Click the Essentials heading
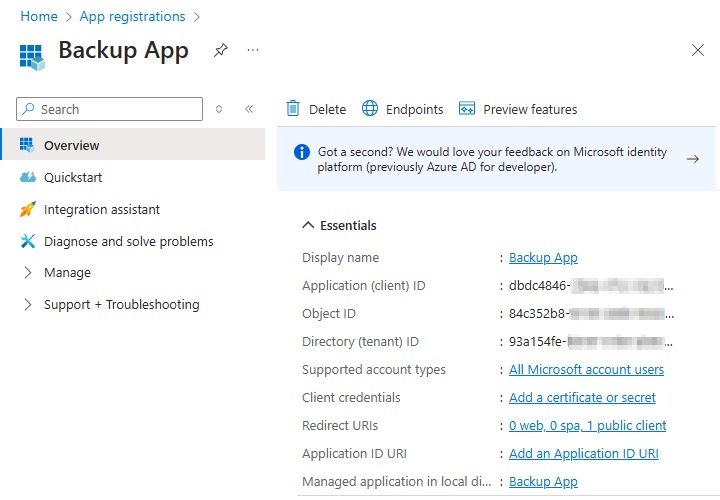 click(x=348, y=225)
